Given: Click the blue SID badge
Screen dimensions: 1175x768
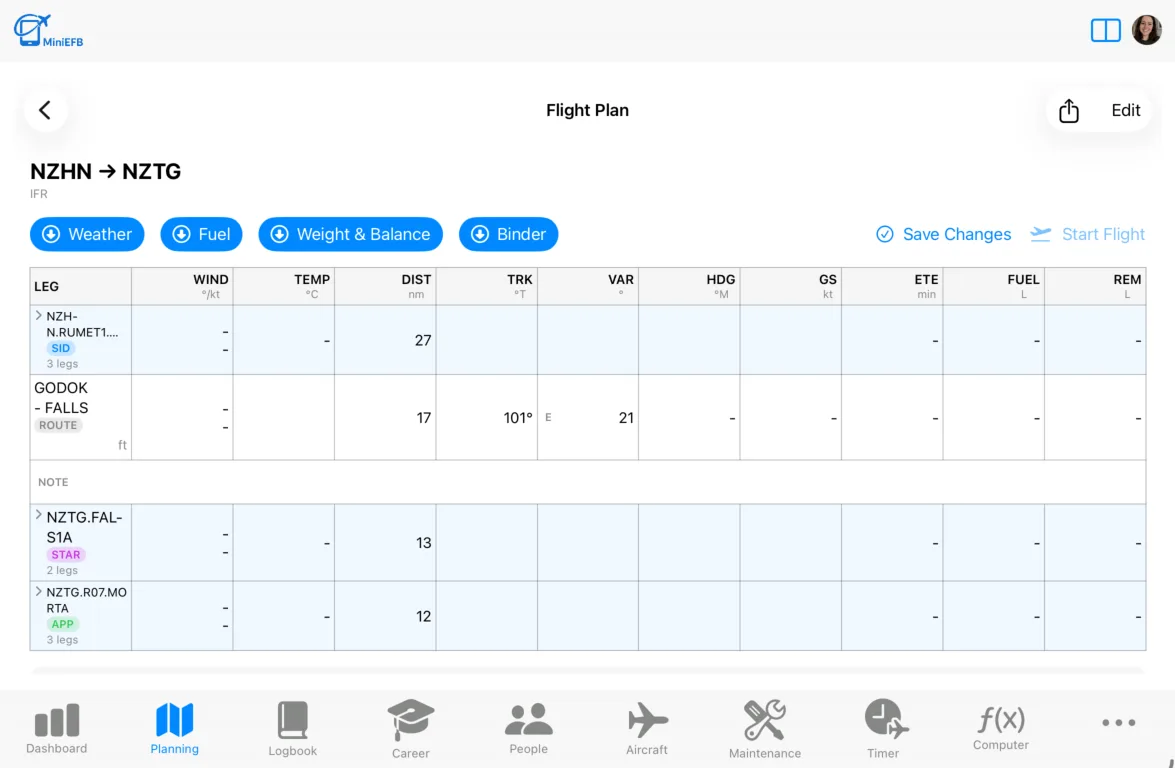Looking at the screenshot, I should [61, 348].
